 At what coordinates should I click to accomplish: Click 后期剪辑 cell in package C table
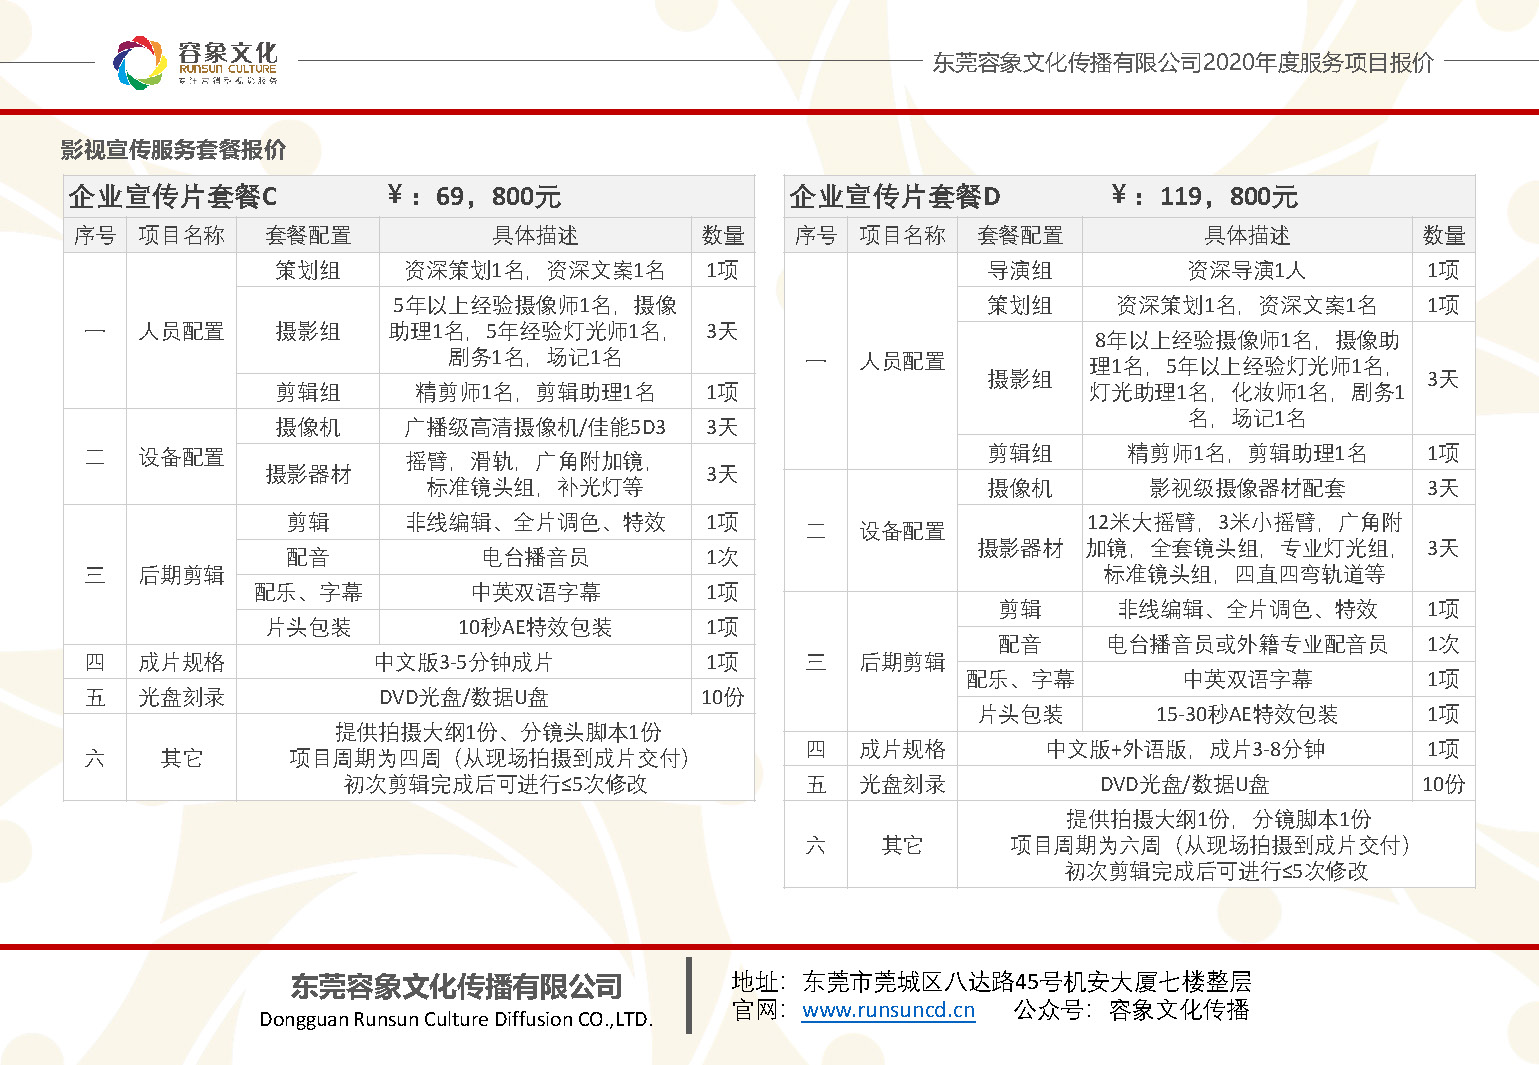[181, 575]
